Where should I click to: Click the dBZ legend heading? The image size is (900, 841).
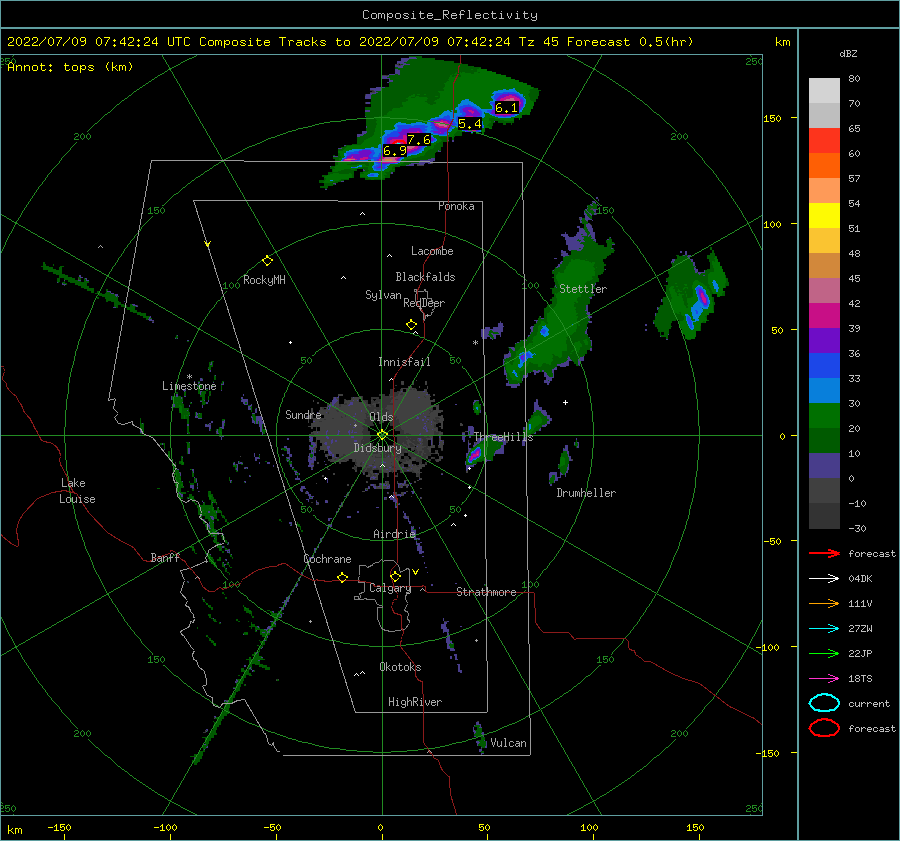pyautogui.click(x=848, y=53)
